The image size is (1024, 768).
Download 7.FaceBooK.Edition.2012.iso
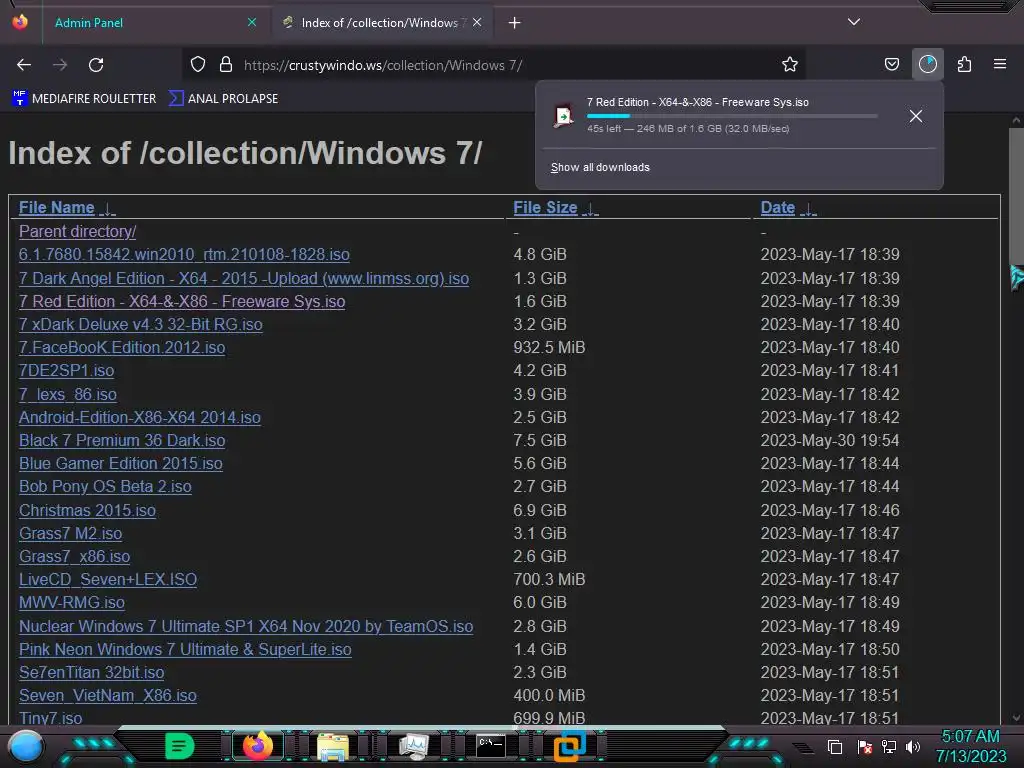tap(122, 347)
